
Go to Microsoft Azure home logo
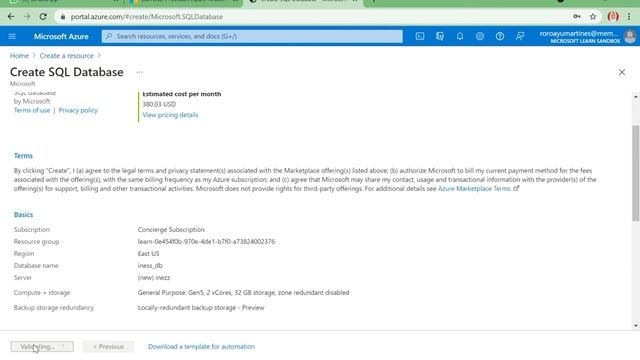click(61, 36)
